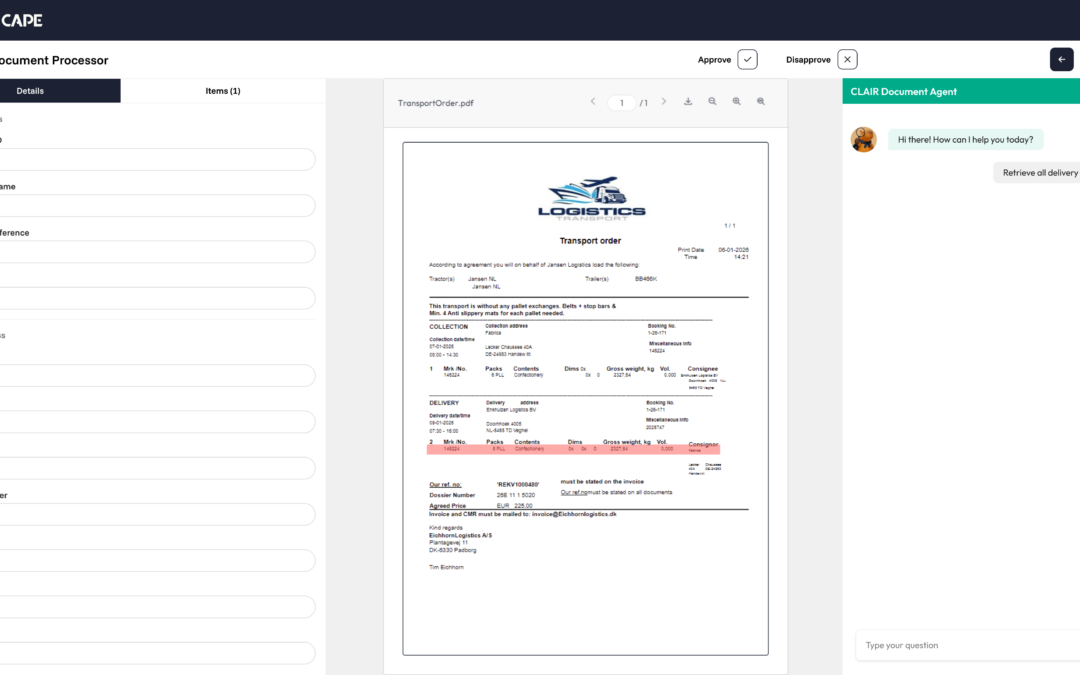Reset zoom with the dark-filled magnifier icon
1080x675 pixels.
coord(761,102)
